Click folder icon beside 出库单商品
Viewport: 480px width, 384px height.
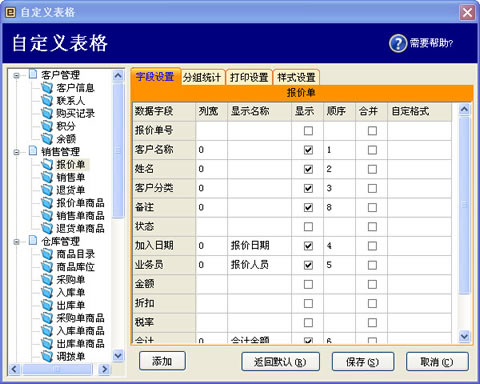47,343
